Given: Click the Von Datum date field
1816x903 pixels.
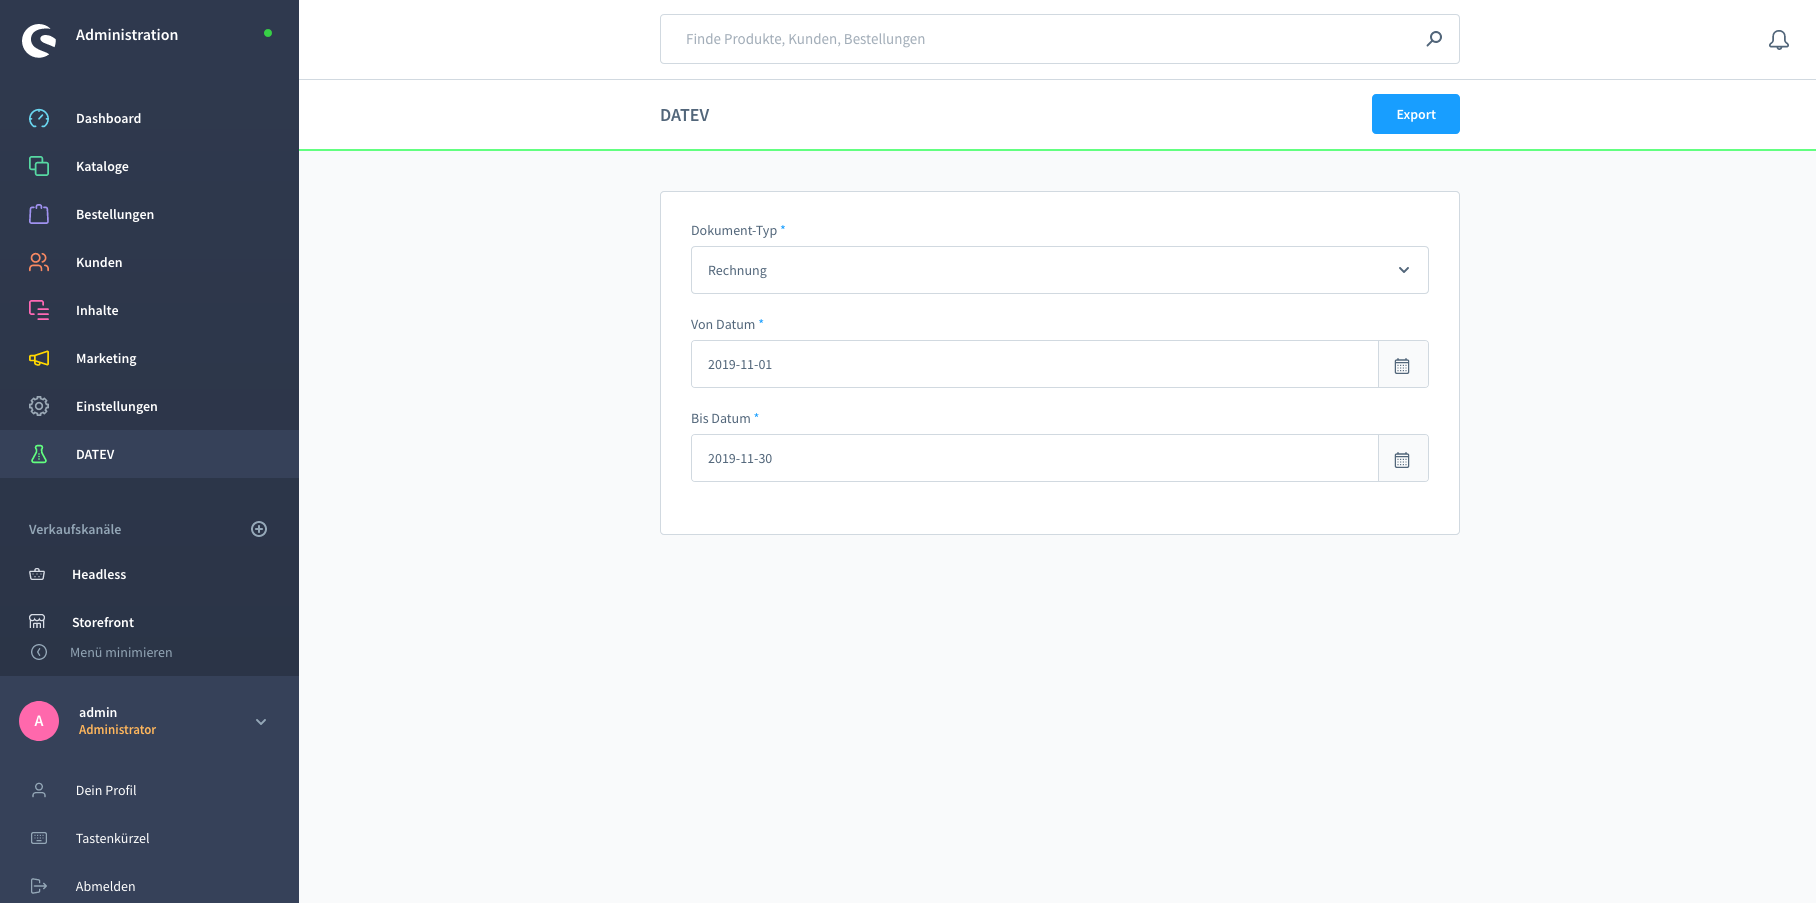Looking at the screenshot, I should 1033,365.
